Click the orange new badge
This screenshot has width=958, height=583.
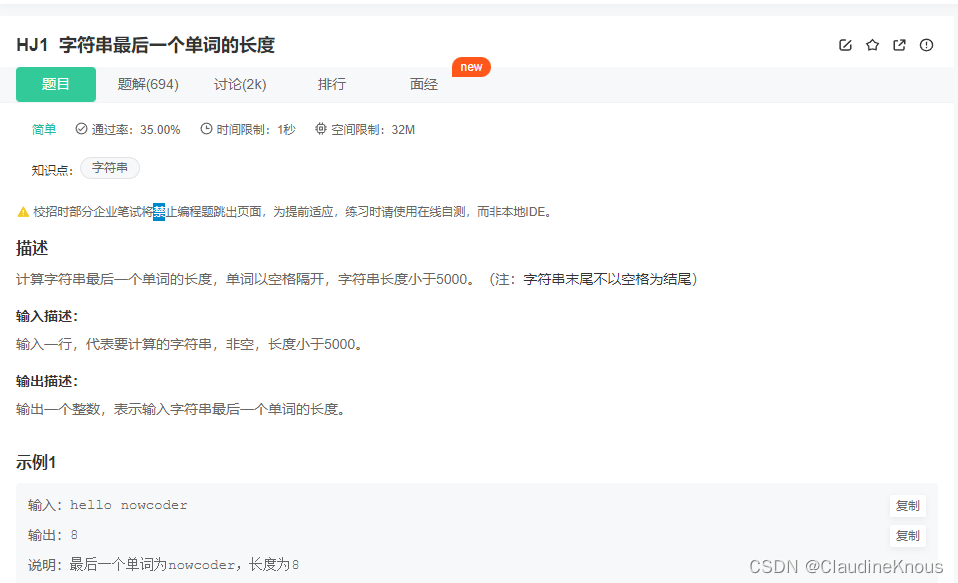click(x=471, y=67)
